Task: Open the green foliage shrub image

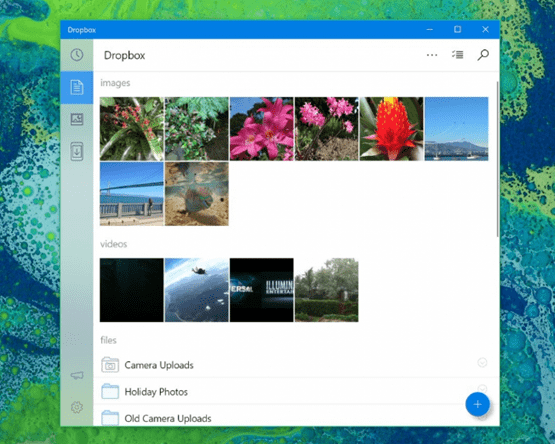Action: [x=197, y=129]
